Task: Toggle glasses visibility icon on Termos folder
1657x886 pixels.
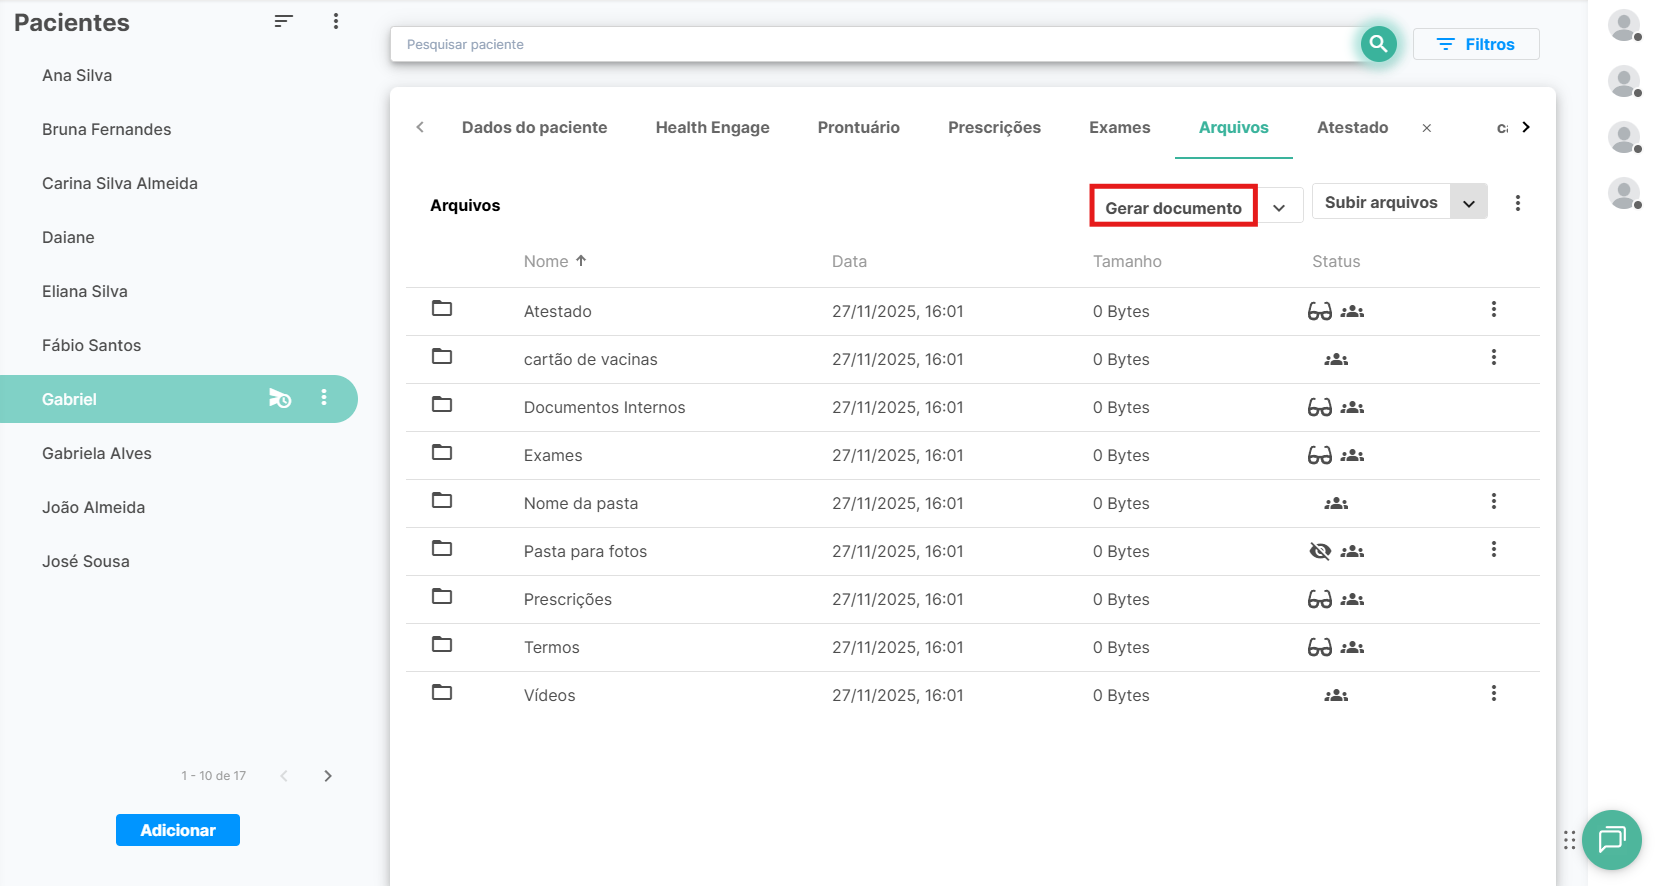Action: click(x=1320, y=647)
